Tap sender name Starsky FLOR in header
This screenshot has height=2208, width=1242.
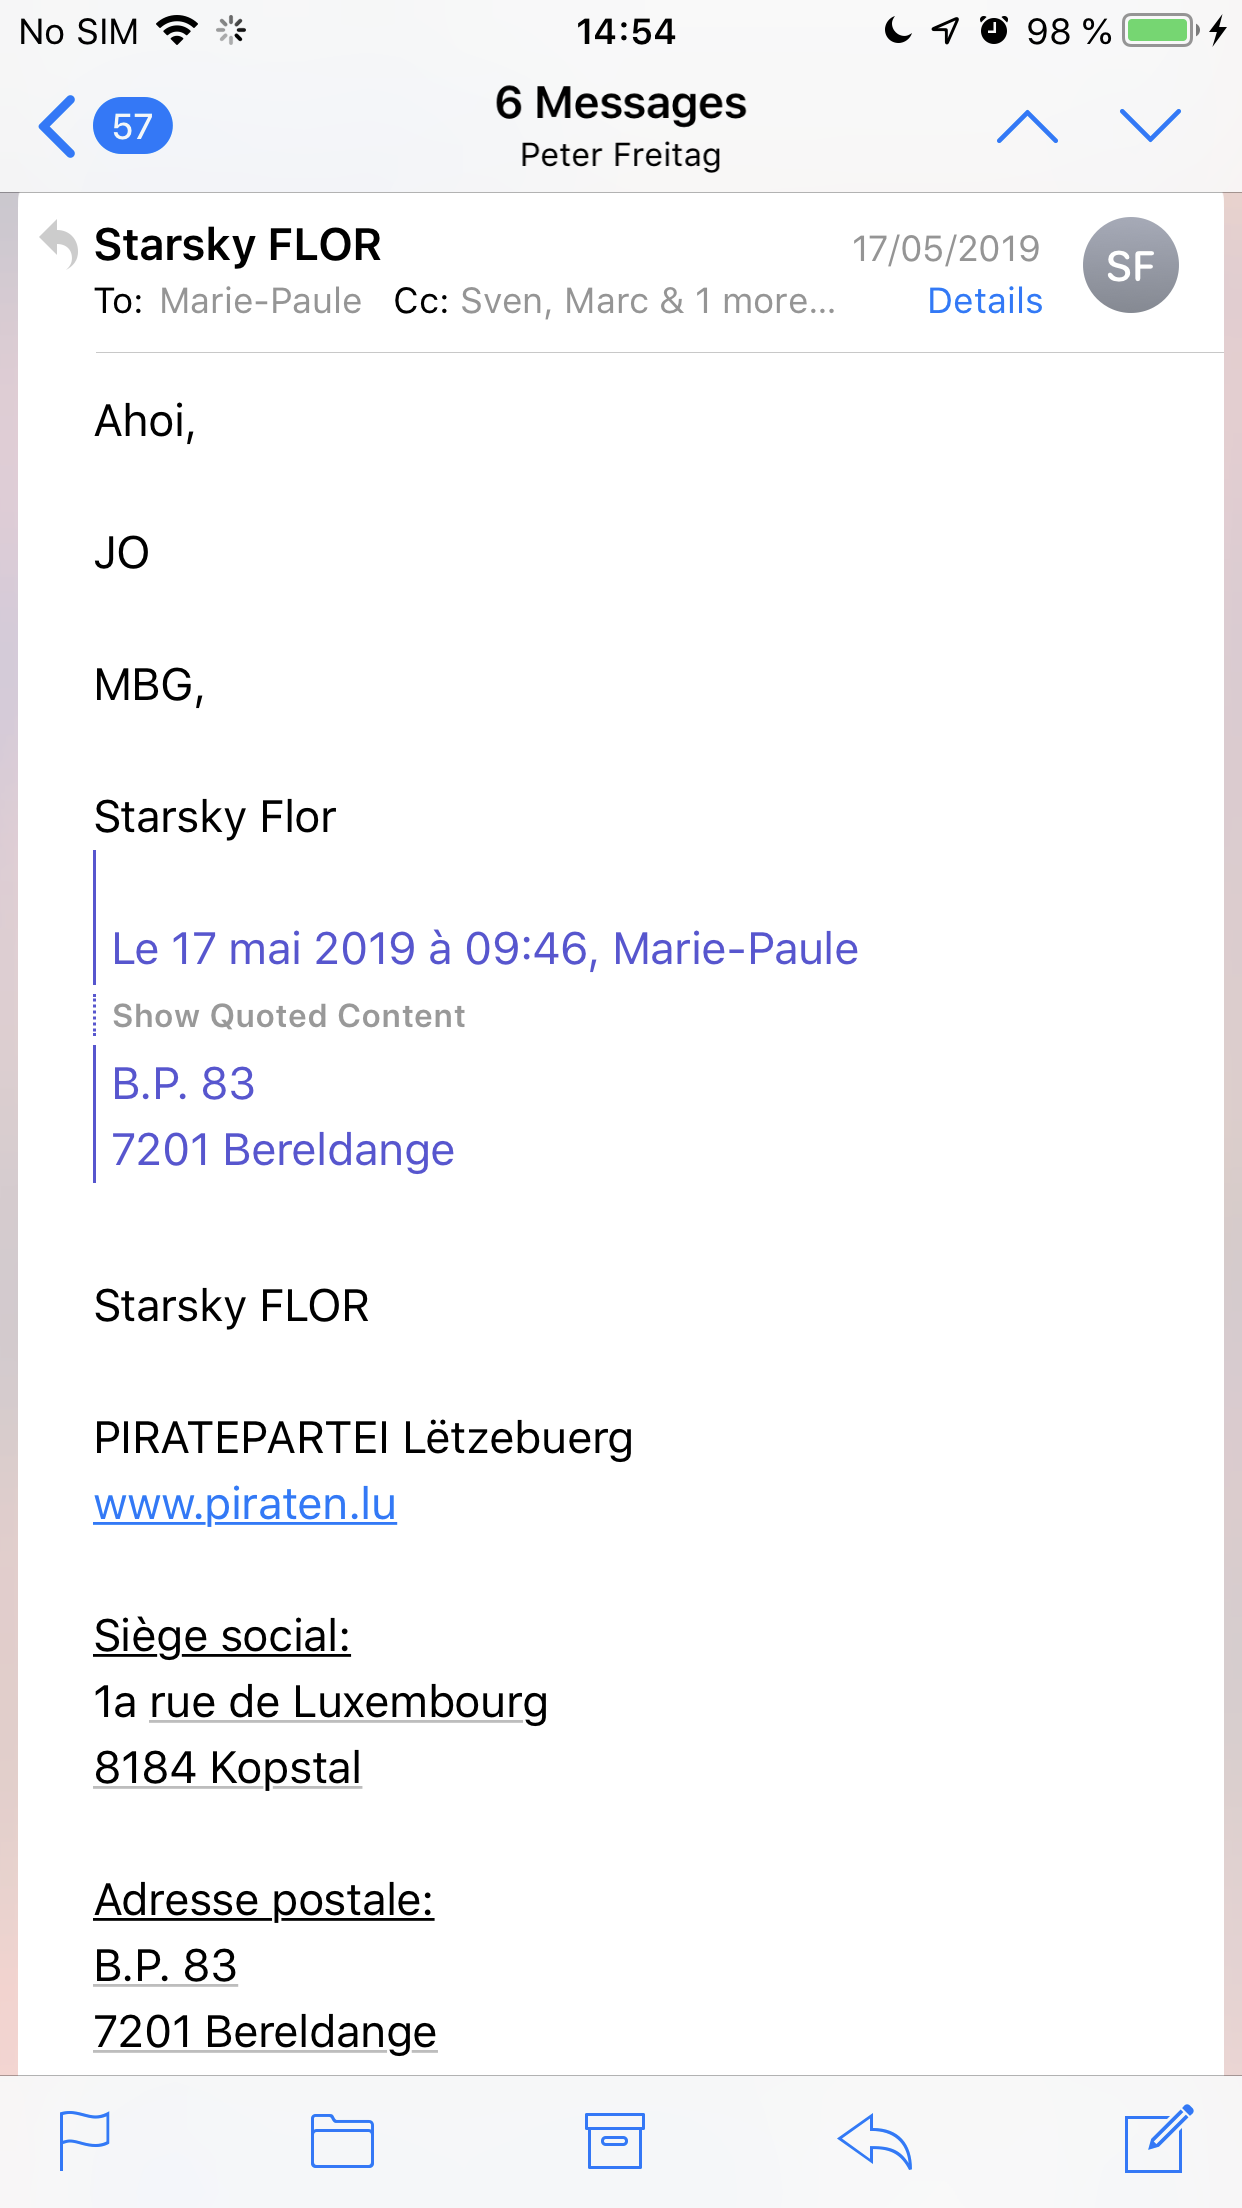[x=237, y=245]
